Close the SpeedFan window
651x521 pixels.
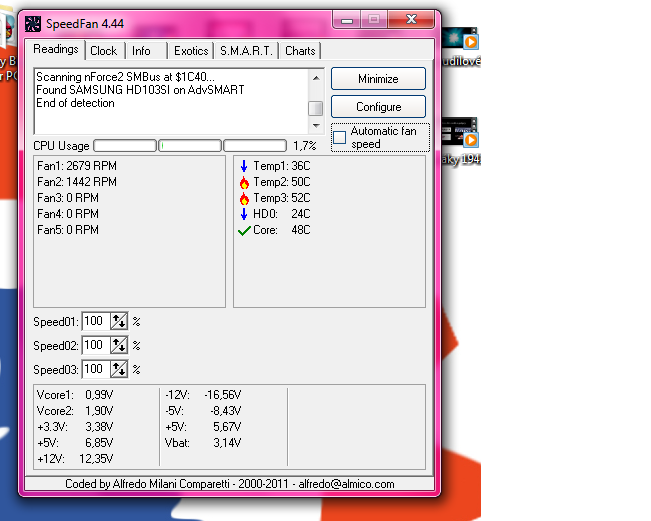click(411, 19)
